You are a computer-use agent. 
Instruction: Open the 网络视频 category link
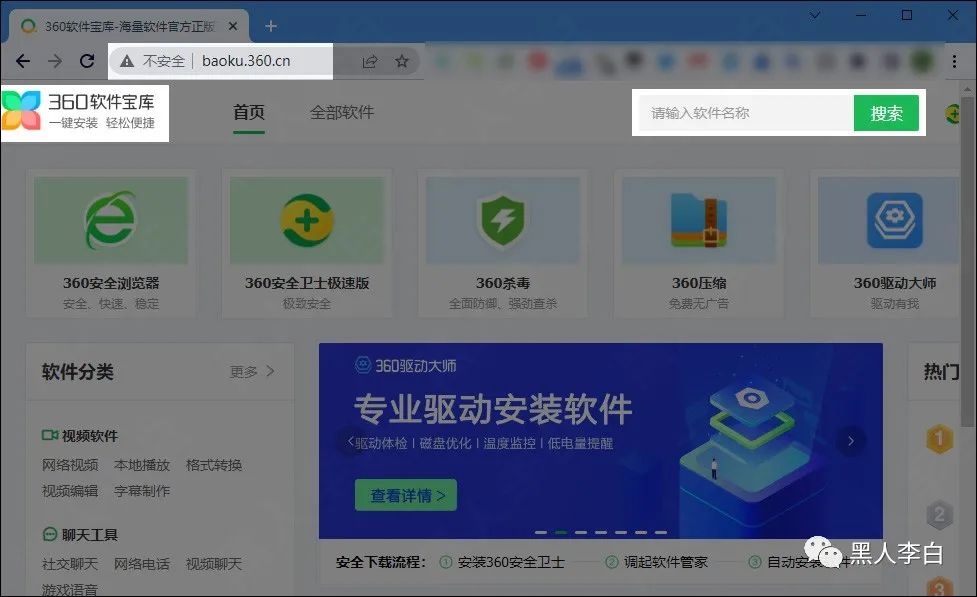pos(70,465)
